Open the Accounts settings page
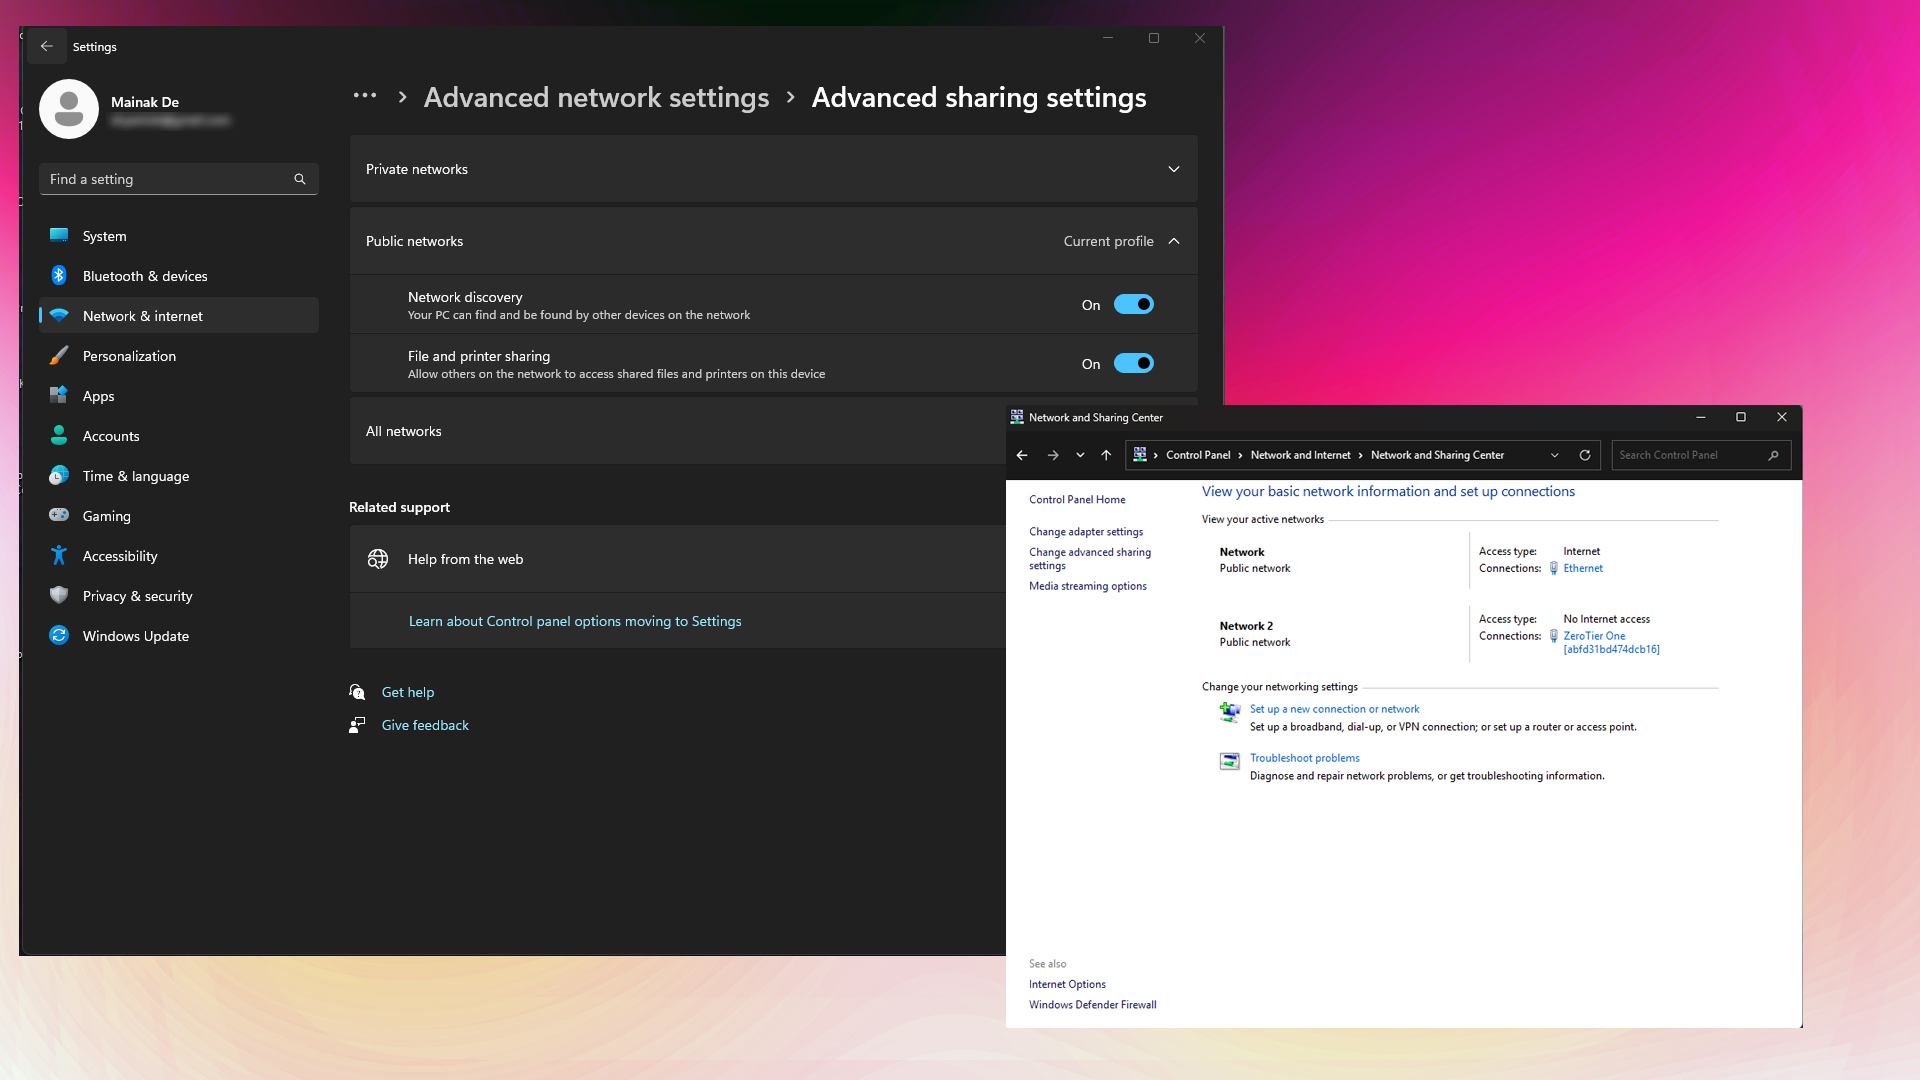1920x1080 pixels. tap(179, 436)
